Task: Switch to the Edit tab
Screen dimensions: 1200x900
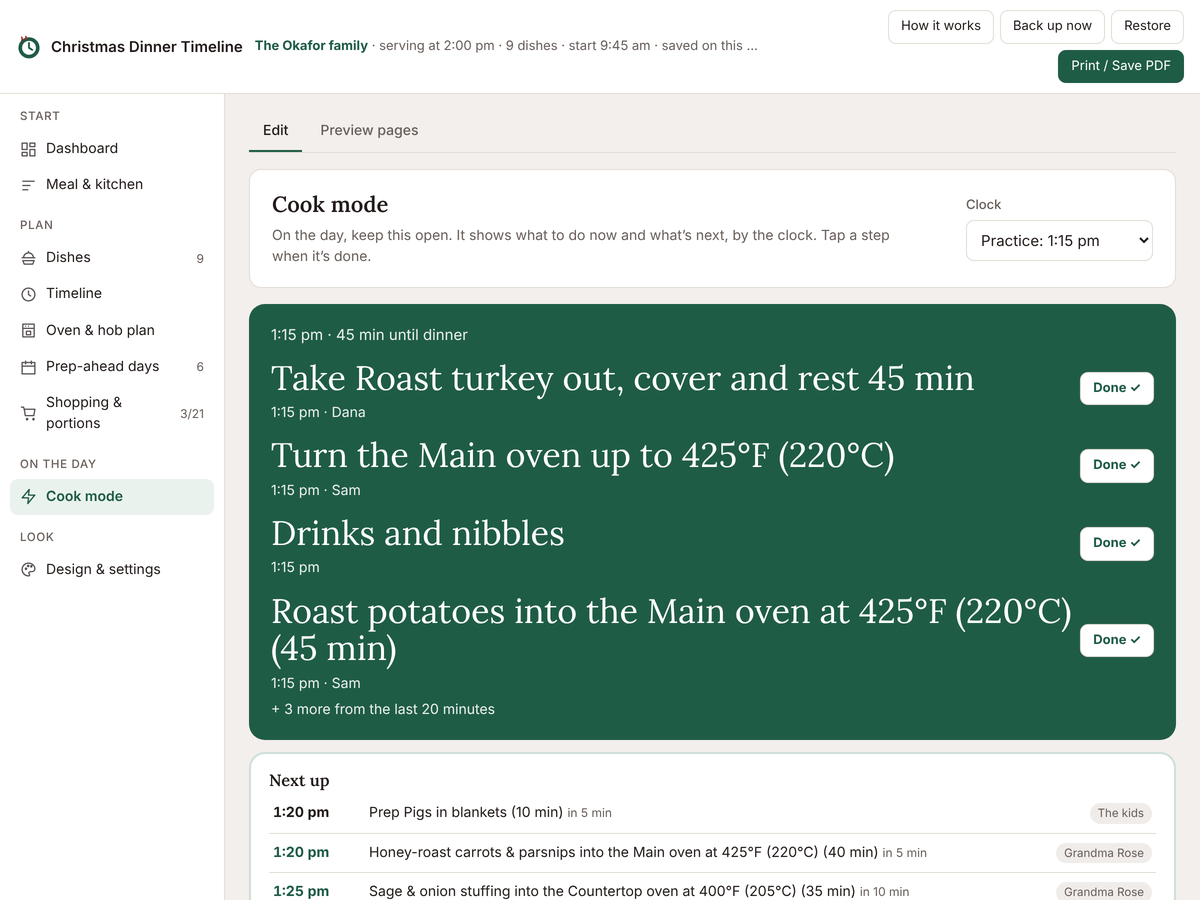Action: tap(275, 130)
